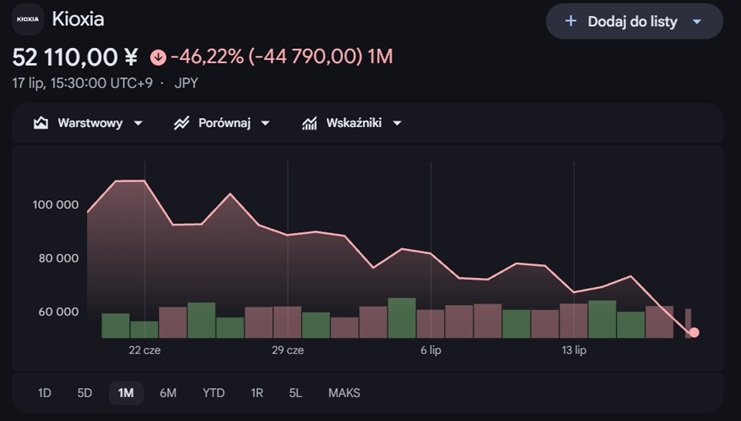Select the 1M time range

[x=126, y=393]
